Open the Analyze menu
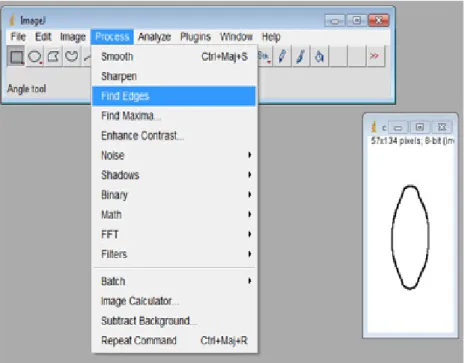Viewport: 465px width, 363px height. click(155, 37)
